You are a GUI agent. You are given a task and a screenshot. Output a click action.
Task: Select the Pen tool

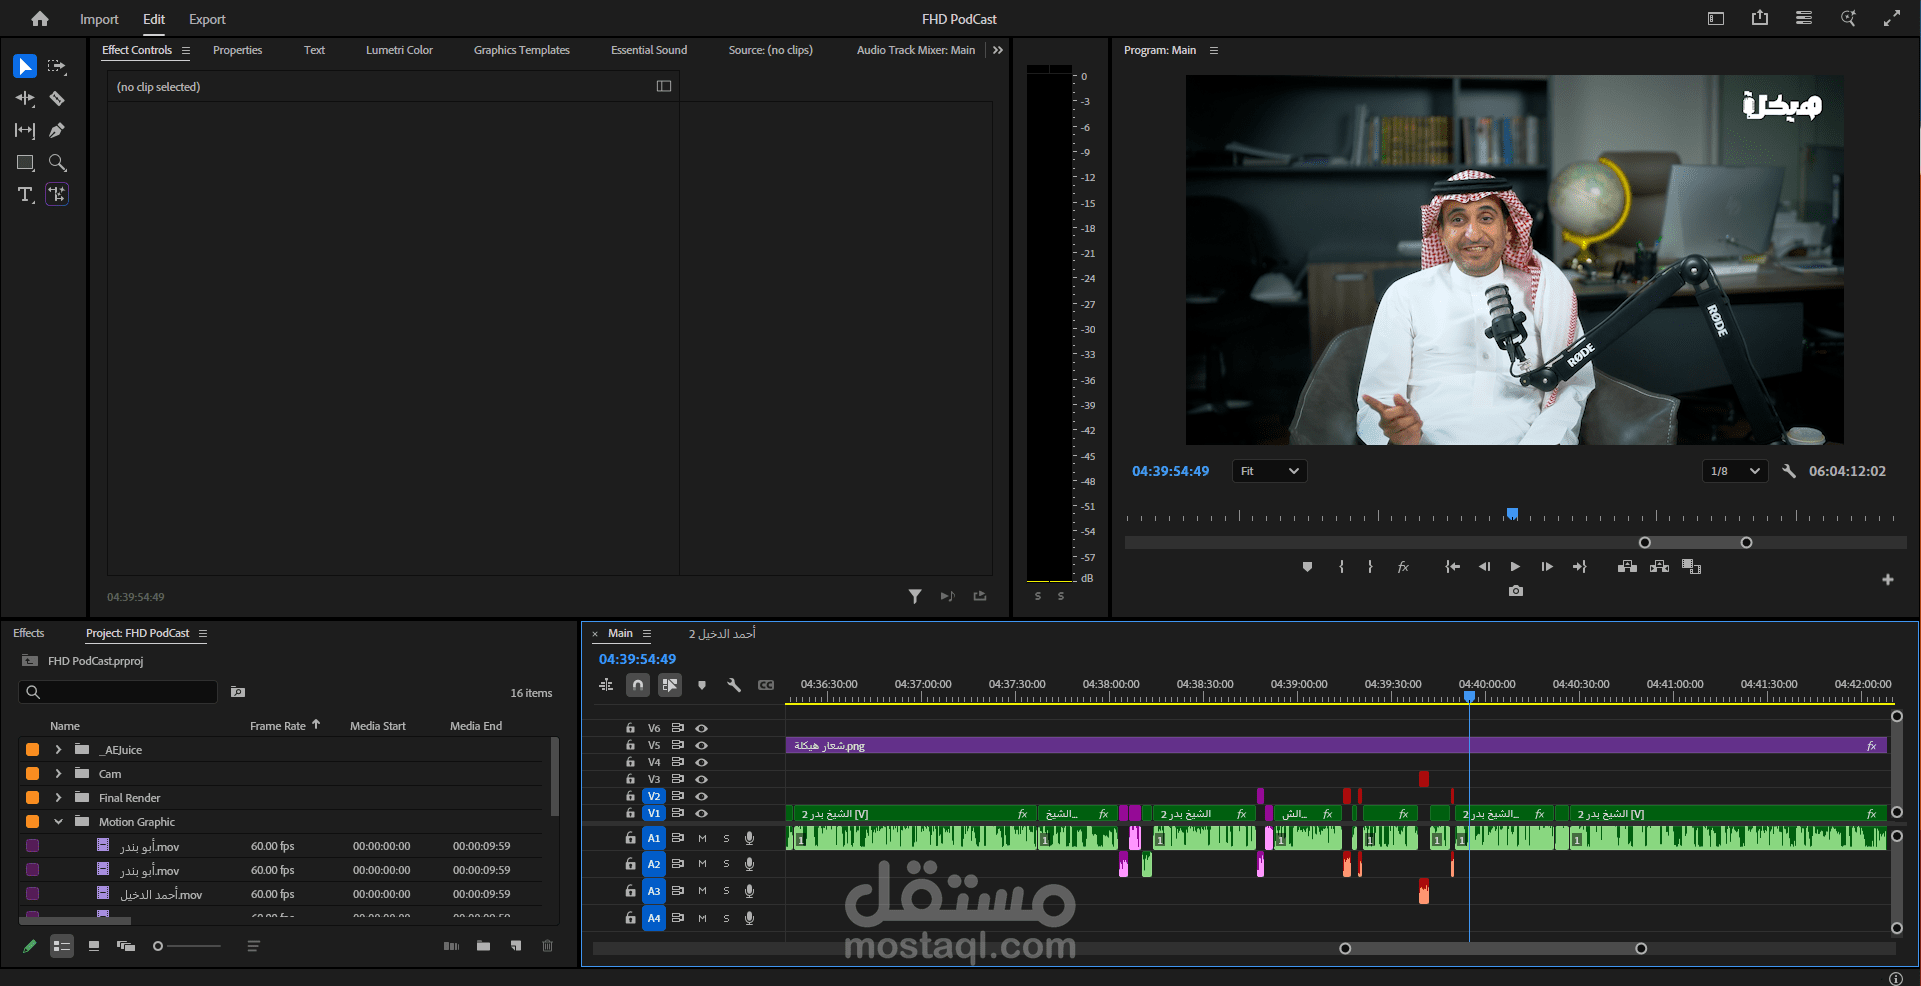(57, 130)
